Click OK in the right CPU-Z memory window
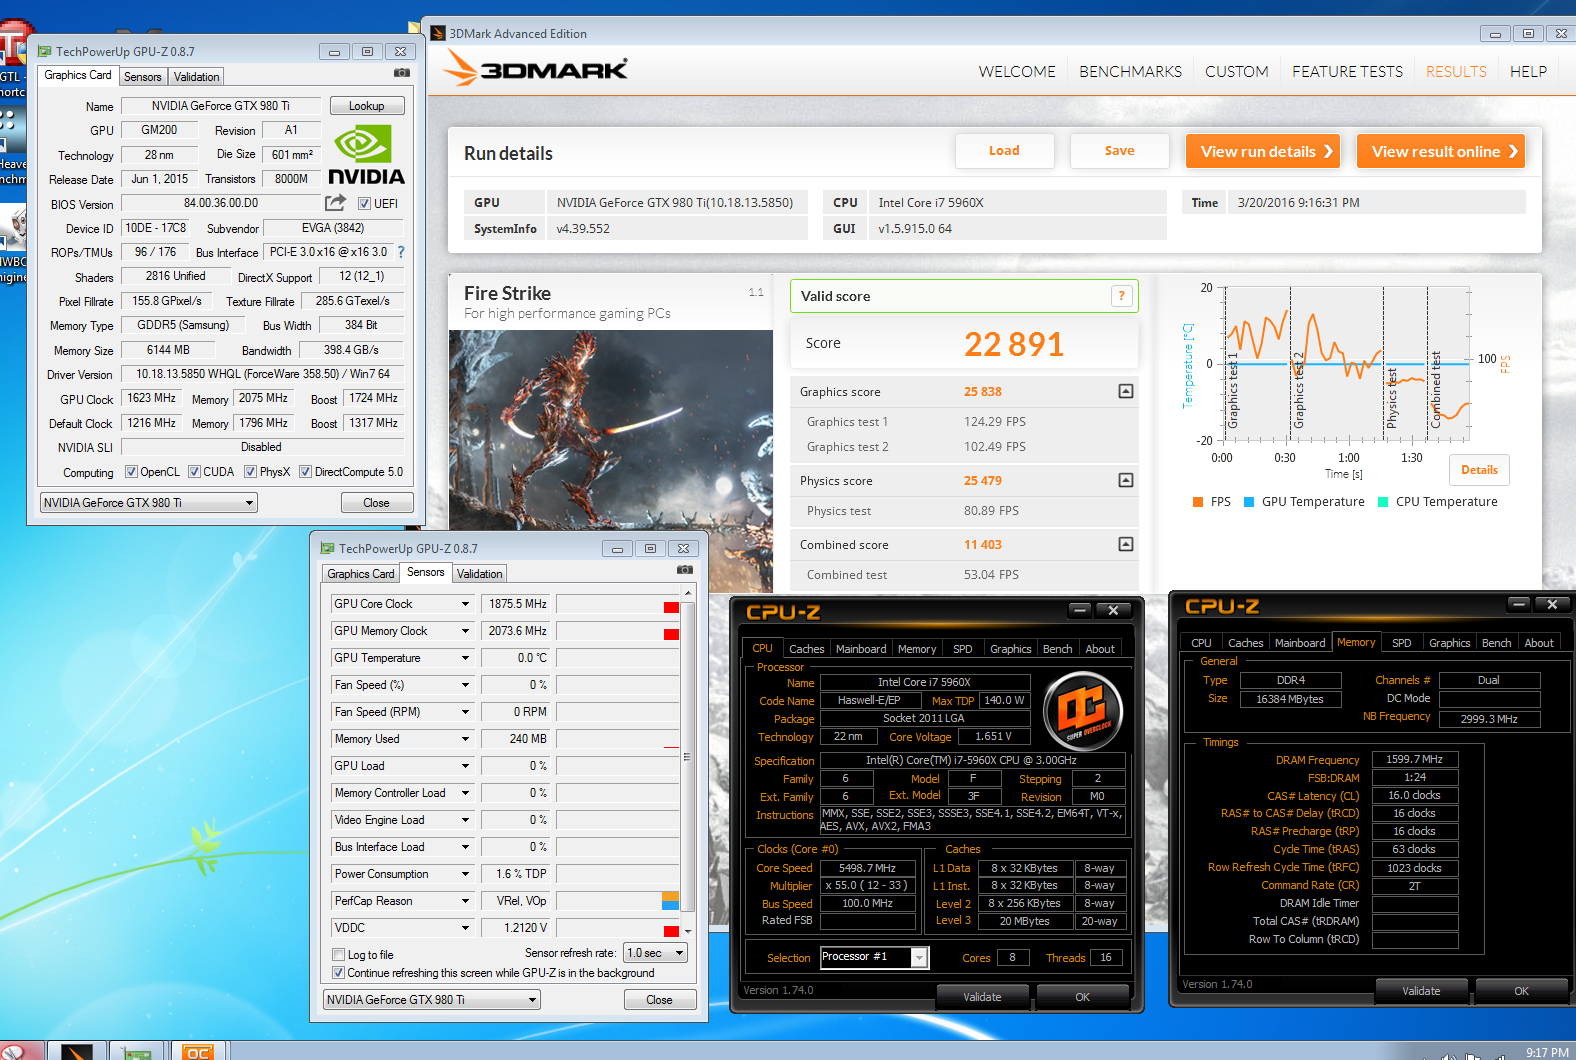 pos(1521,991)
